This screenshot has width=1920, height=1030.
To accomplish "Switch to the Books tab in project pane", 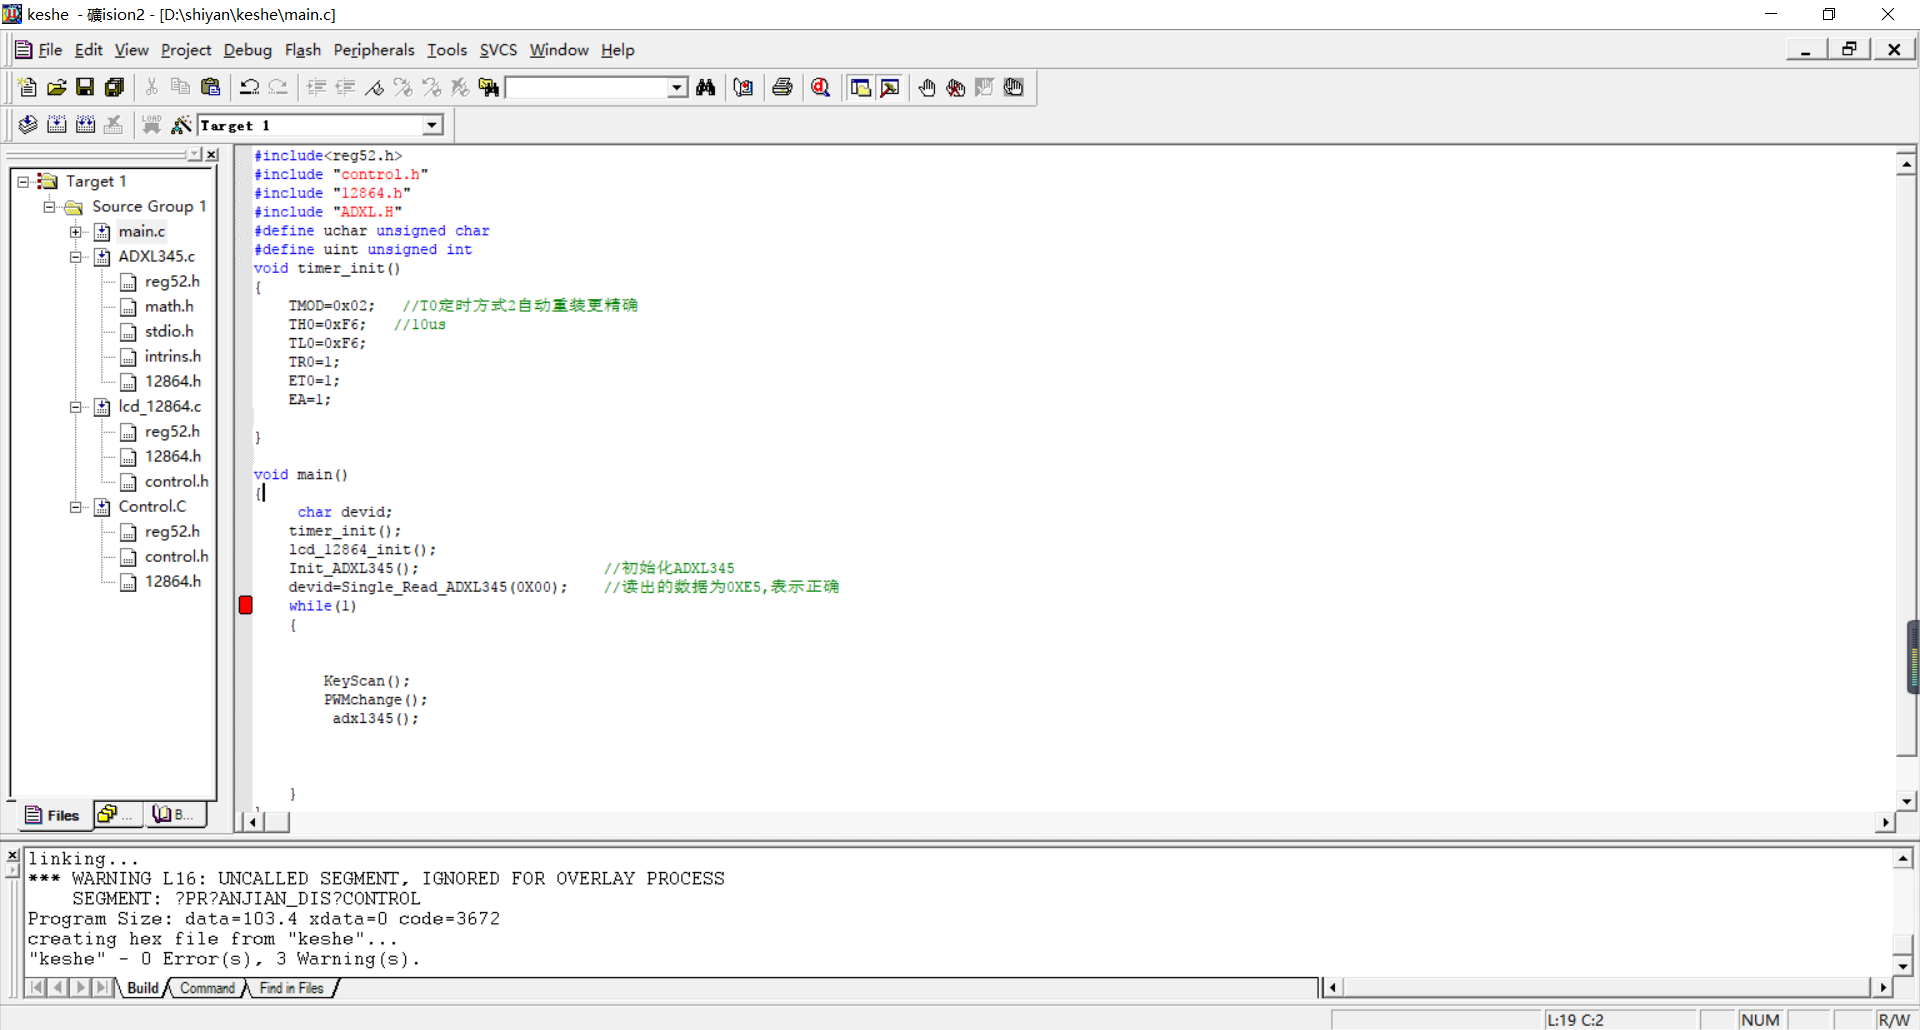I will click(x=172, y=815).
